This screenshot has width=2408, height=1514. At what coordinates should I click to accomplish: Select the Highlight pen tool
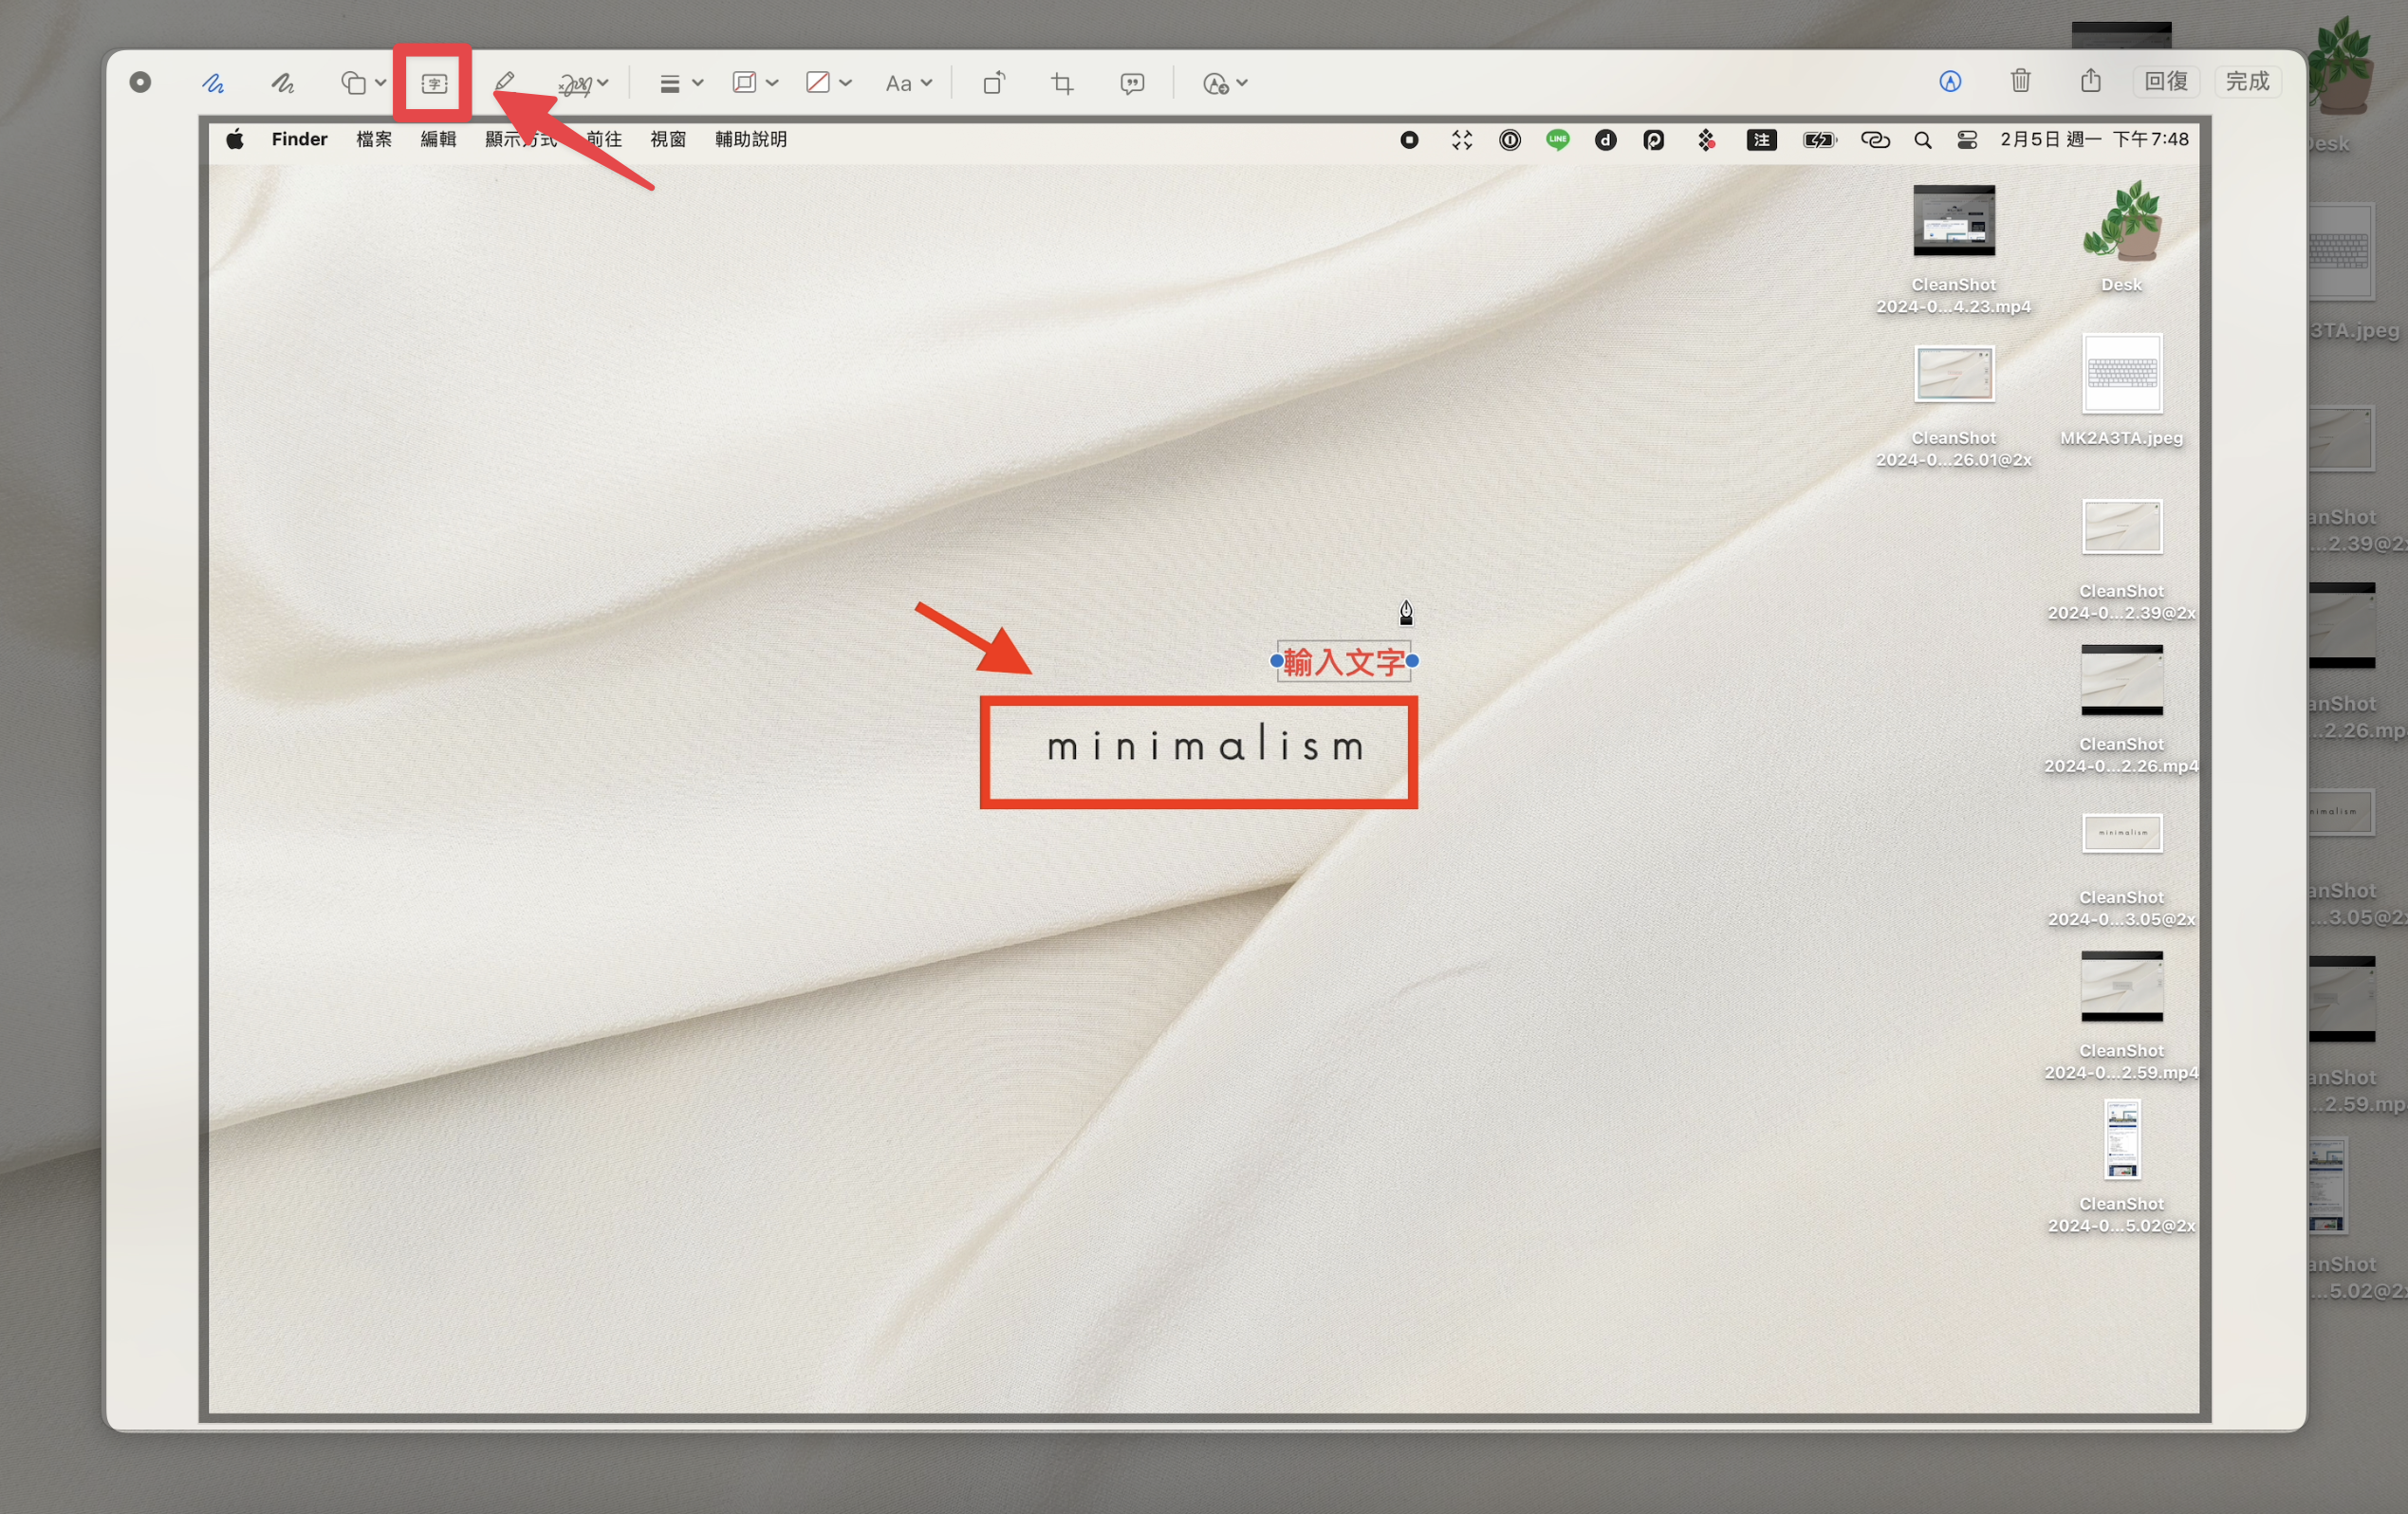coord(505,82)
